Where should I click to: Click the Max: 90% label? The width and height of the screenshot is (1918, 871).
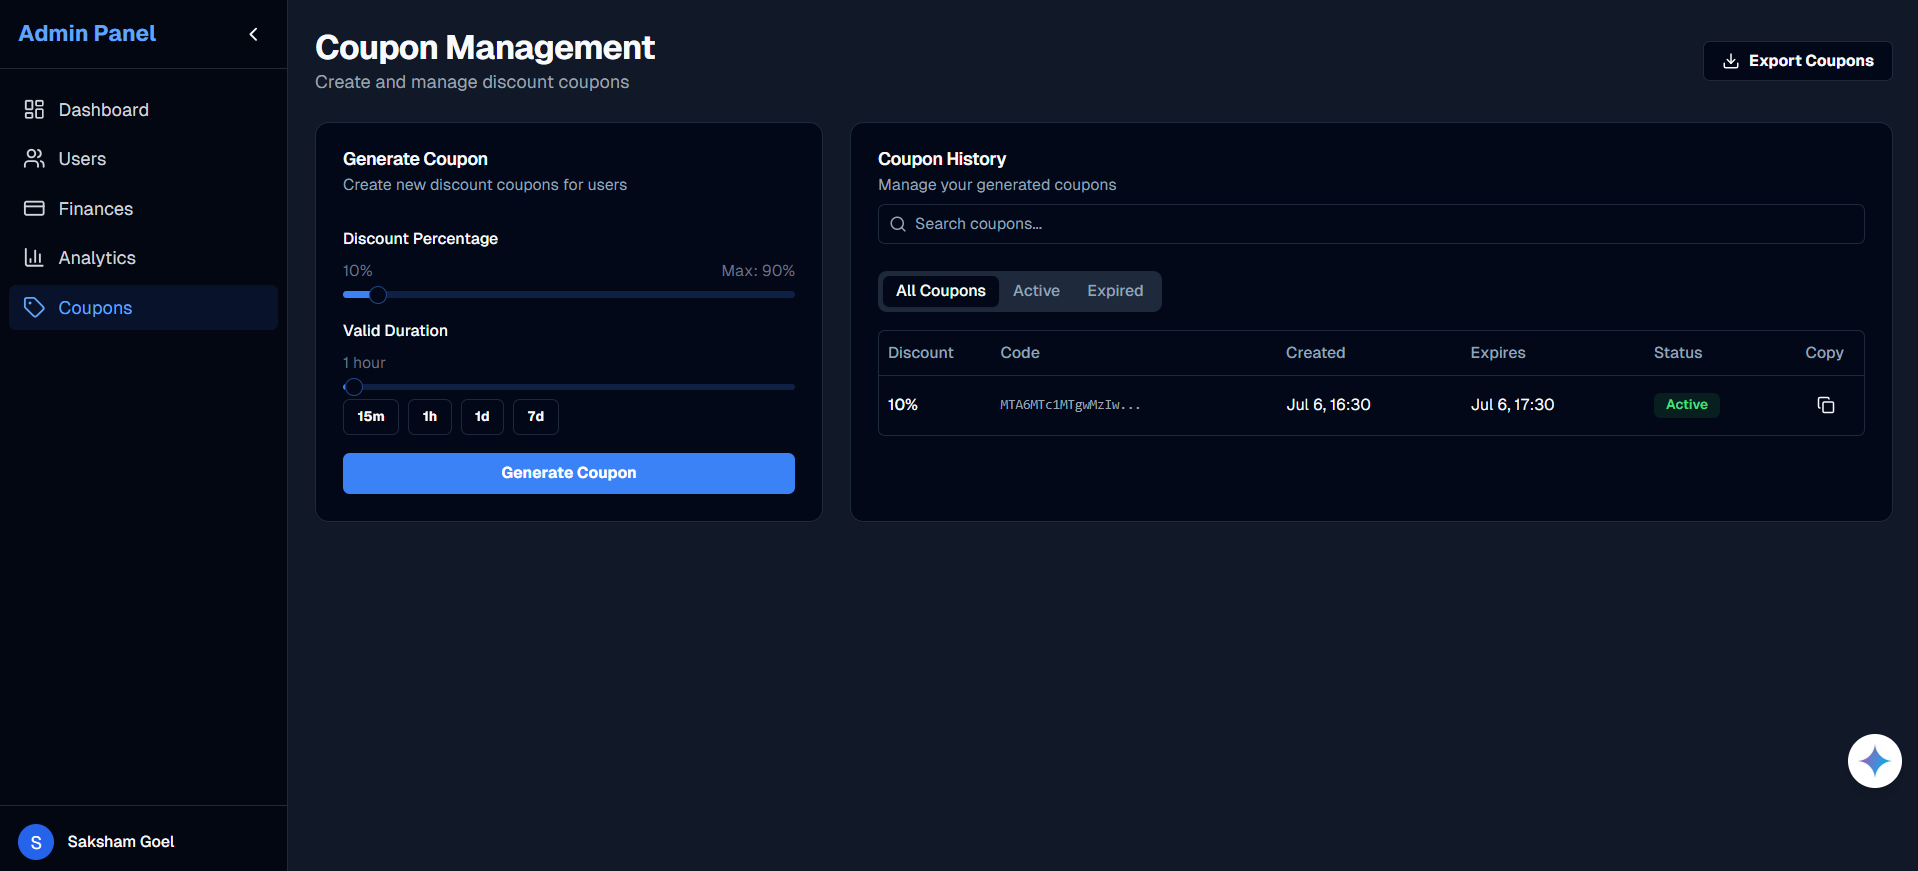[758, 271]
